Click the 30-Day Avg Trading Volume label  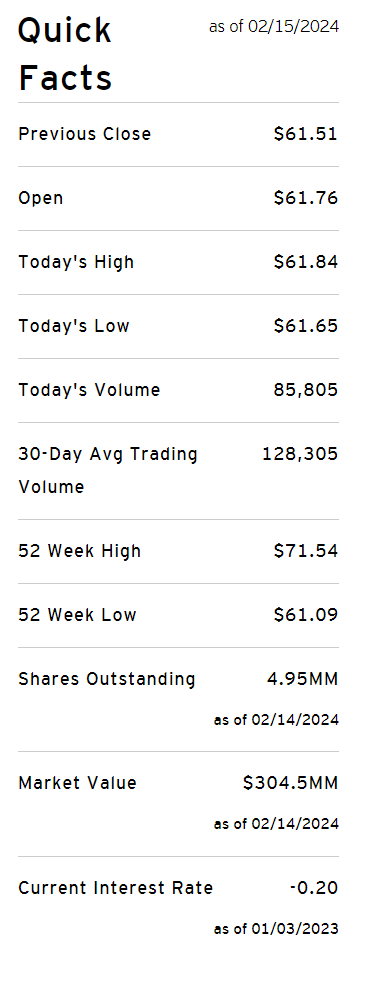pos(108,470)
